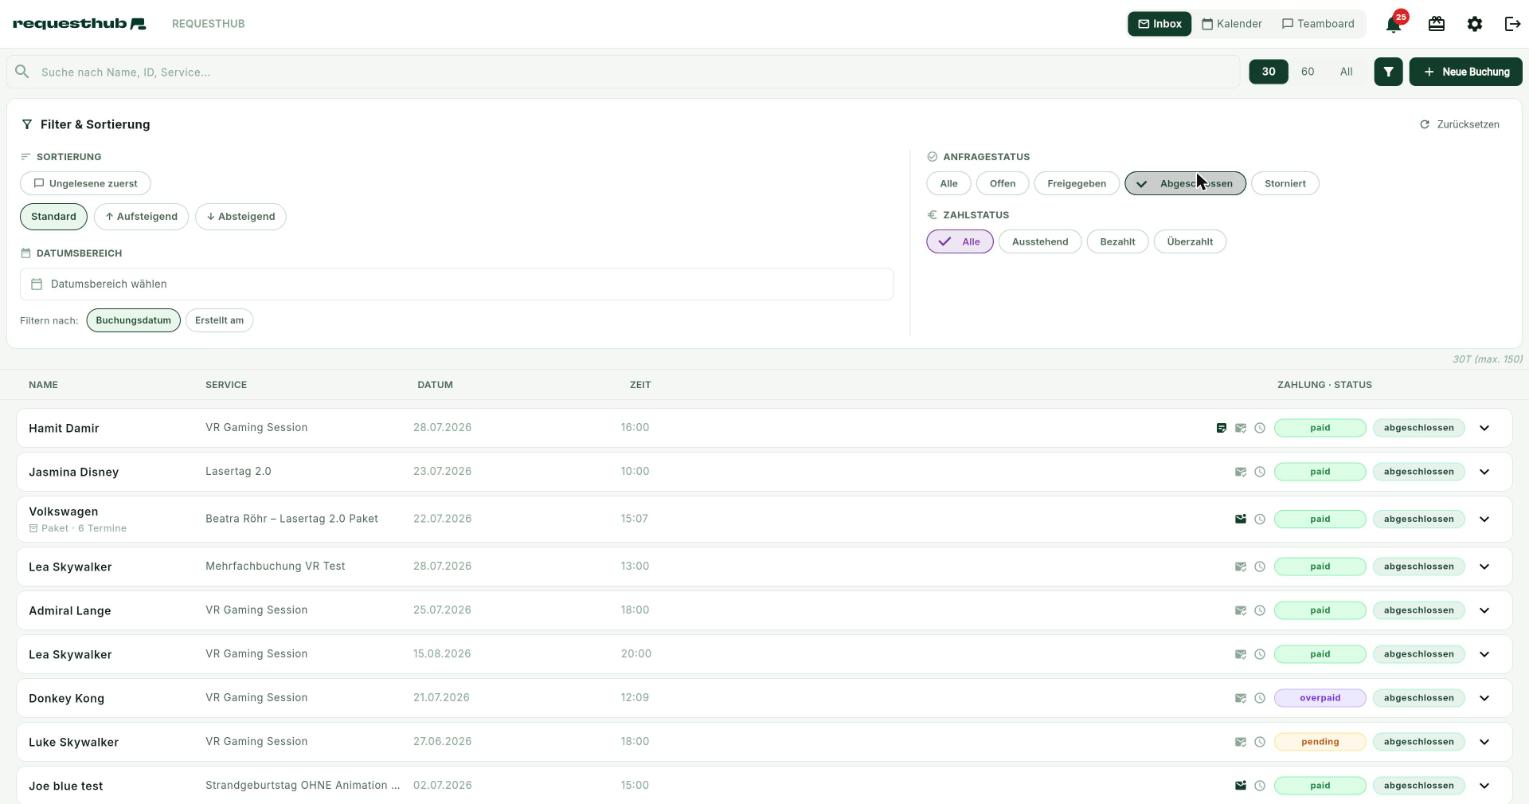Focus the 'Suche nach Name, ID, Service' field
Viewport: 1529px width, 804px height.
[x=622, y=72]
